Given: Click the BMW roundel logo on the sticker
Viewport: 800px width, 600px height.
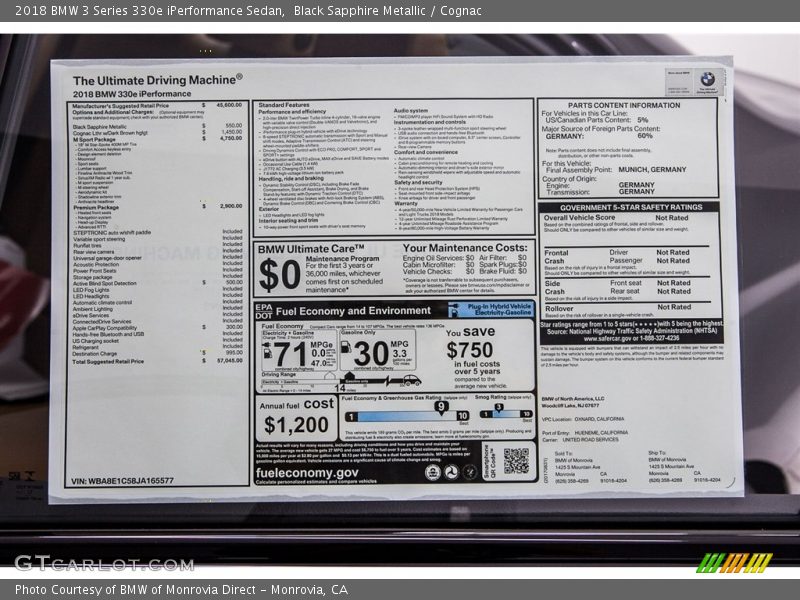Looking at the screenshot, I should (707, 79).
